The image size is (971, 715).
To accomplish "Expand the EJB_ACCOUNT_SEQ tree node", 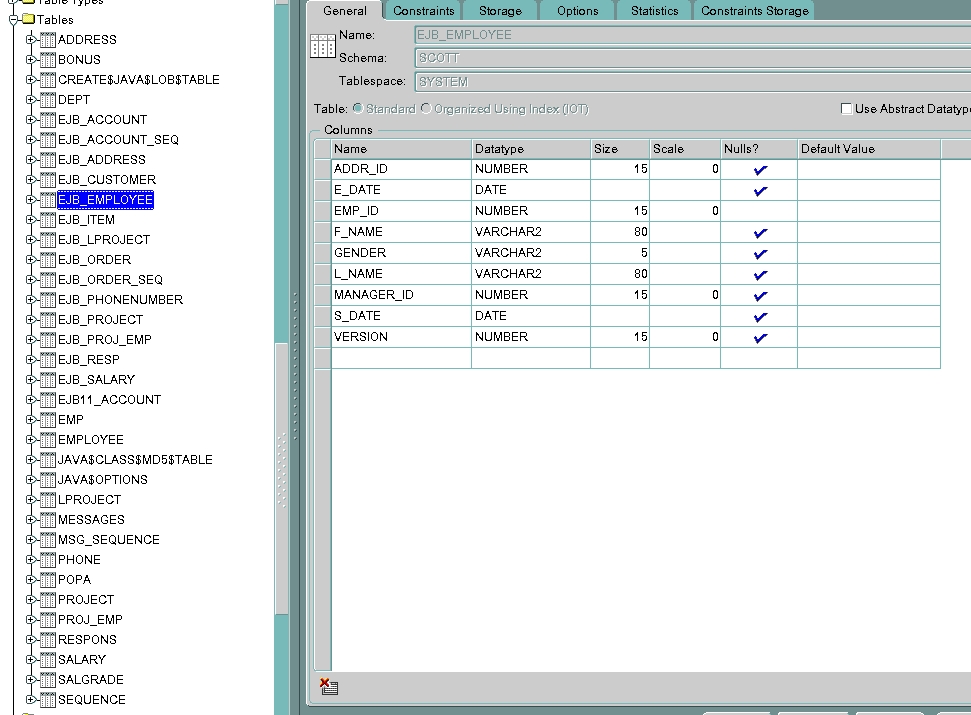I will tap(30, 140).
